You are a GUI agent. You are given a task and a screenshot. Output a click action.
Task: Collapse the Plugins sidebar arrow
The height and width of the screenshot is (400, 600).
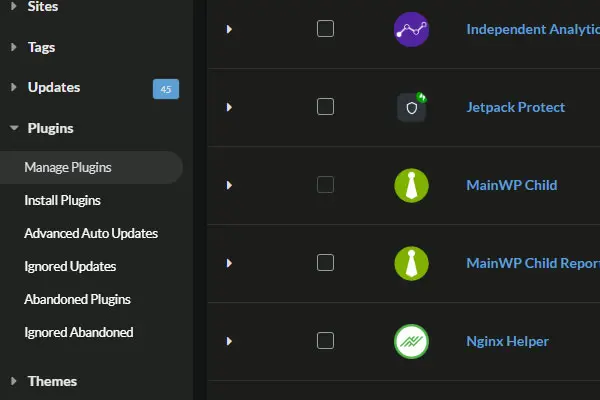pyautogui.click(x=14, y=128)
